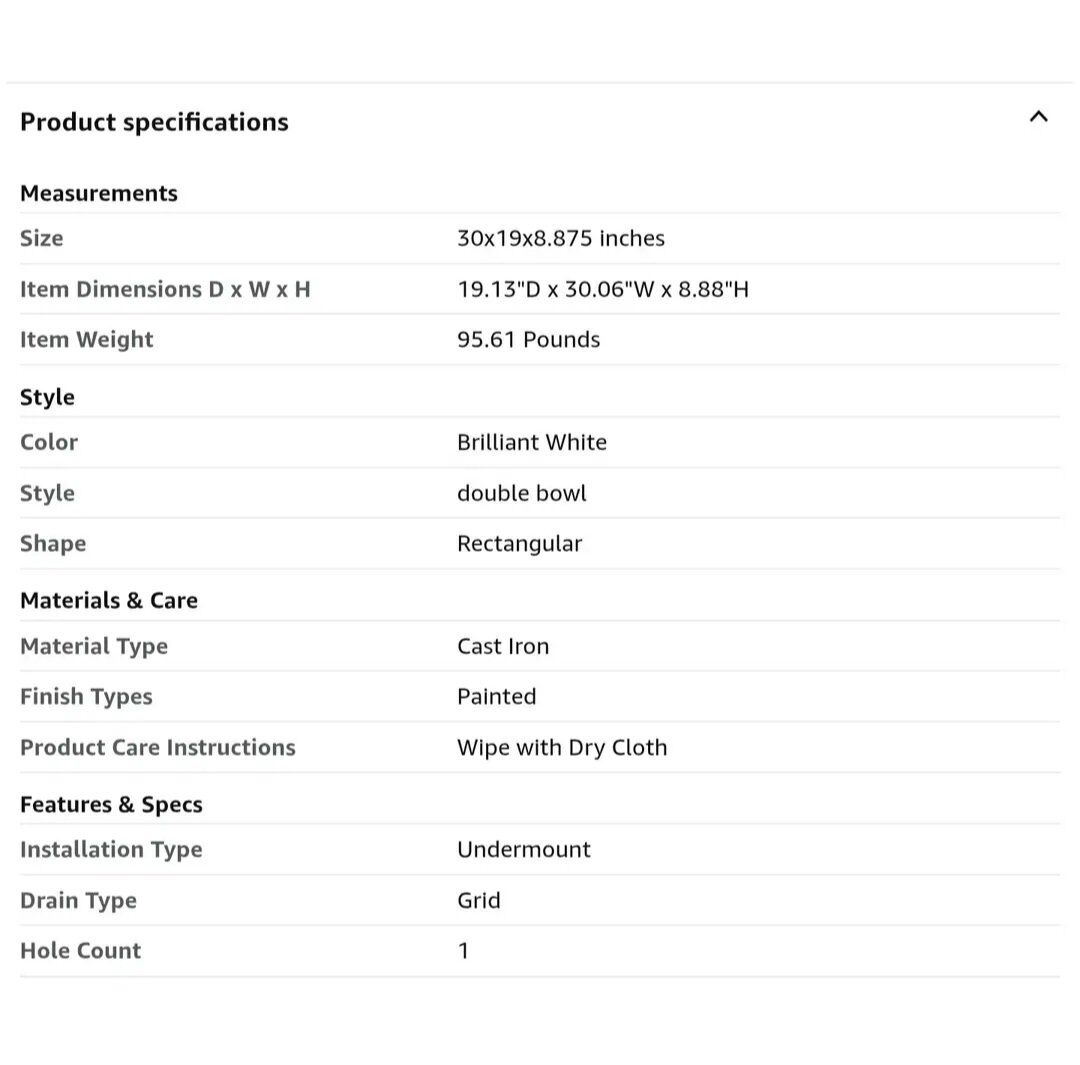Click the Features & Specs section header
1080x1065 pixels.
point(111,804)
